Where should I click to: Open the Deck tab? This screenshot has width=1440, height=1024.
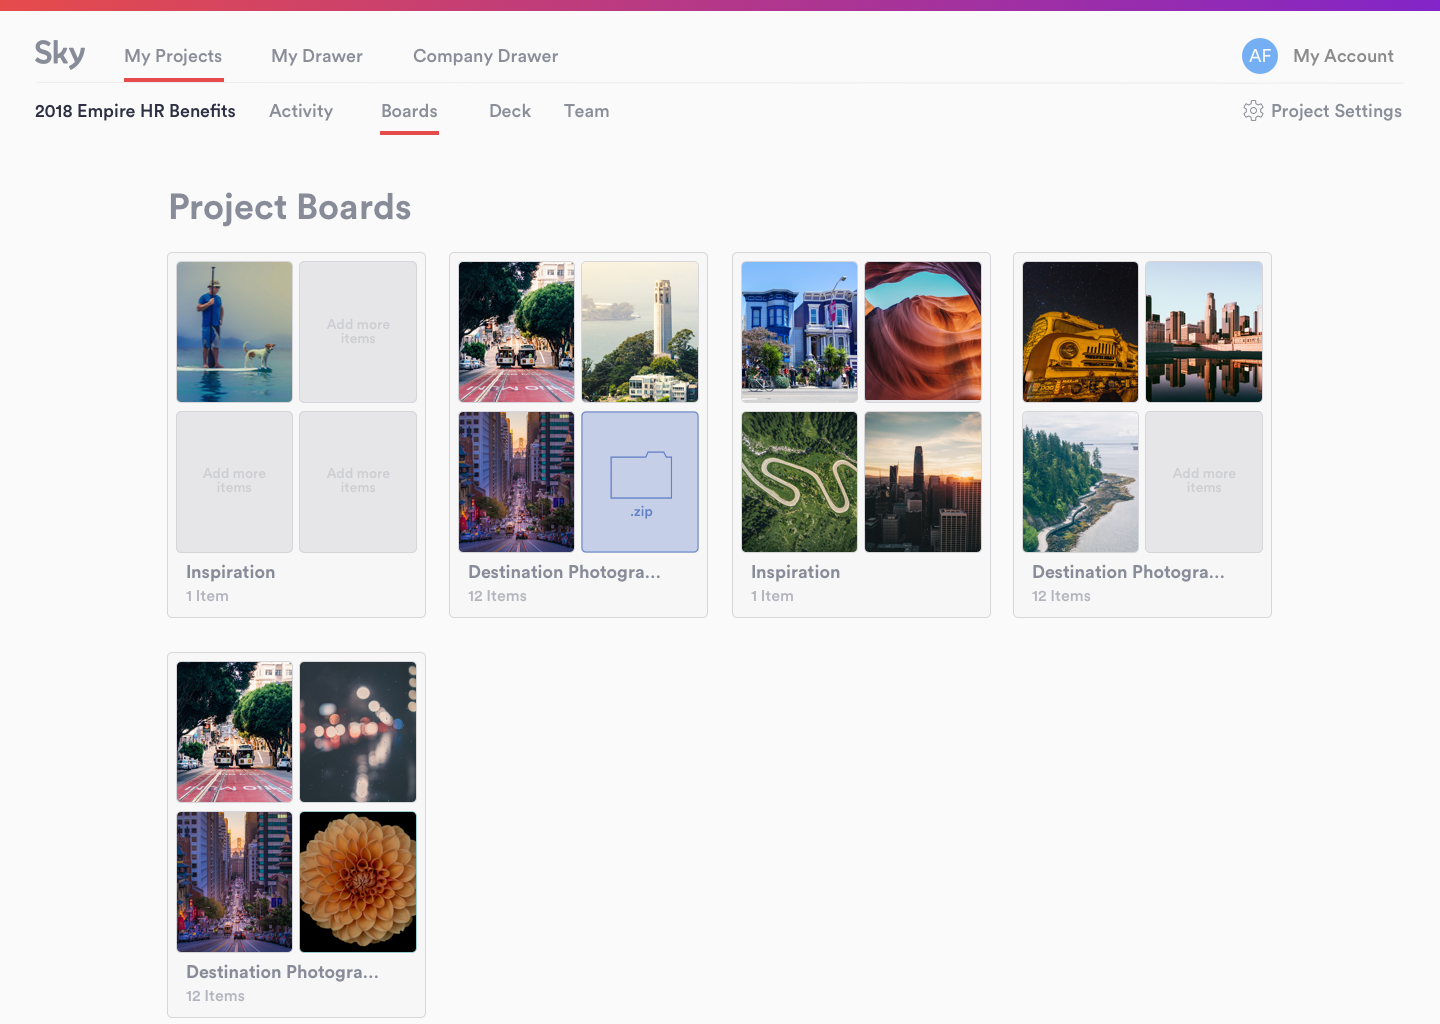(510, 111)
